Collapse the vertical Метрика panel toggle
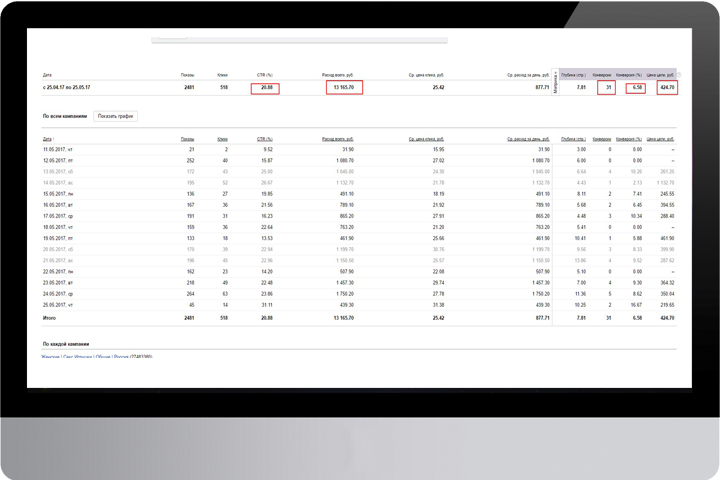 (556, 82)
